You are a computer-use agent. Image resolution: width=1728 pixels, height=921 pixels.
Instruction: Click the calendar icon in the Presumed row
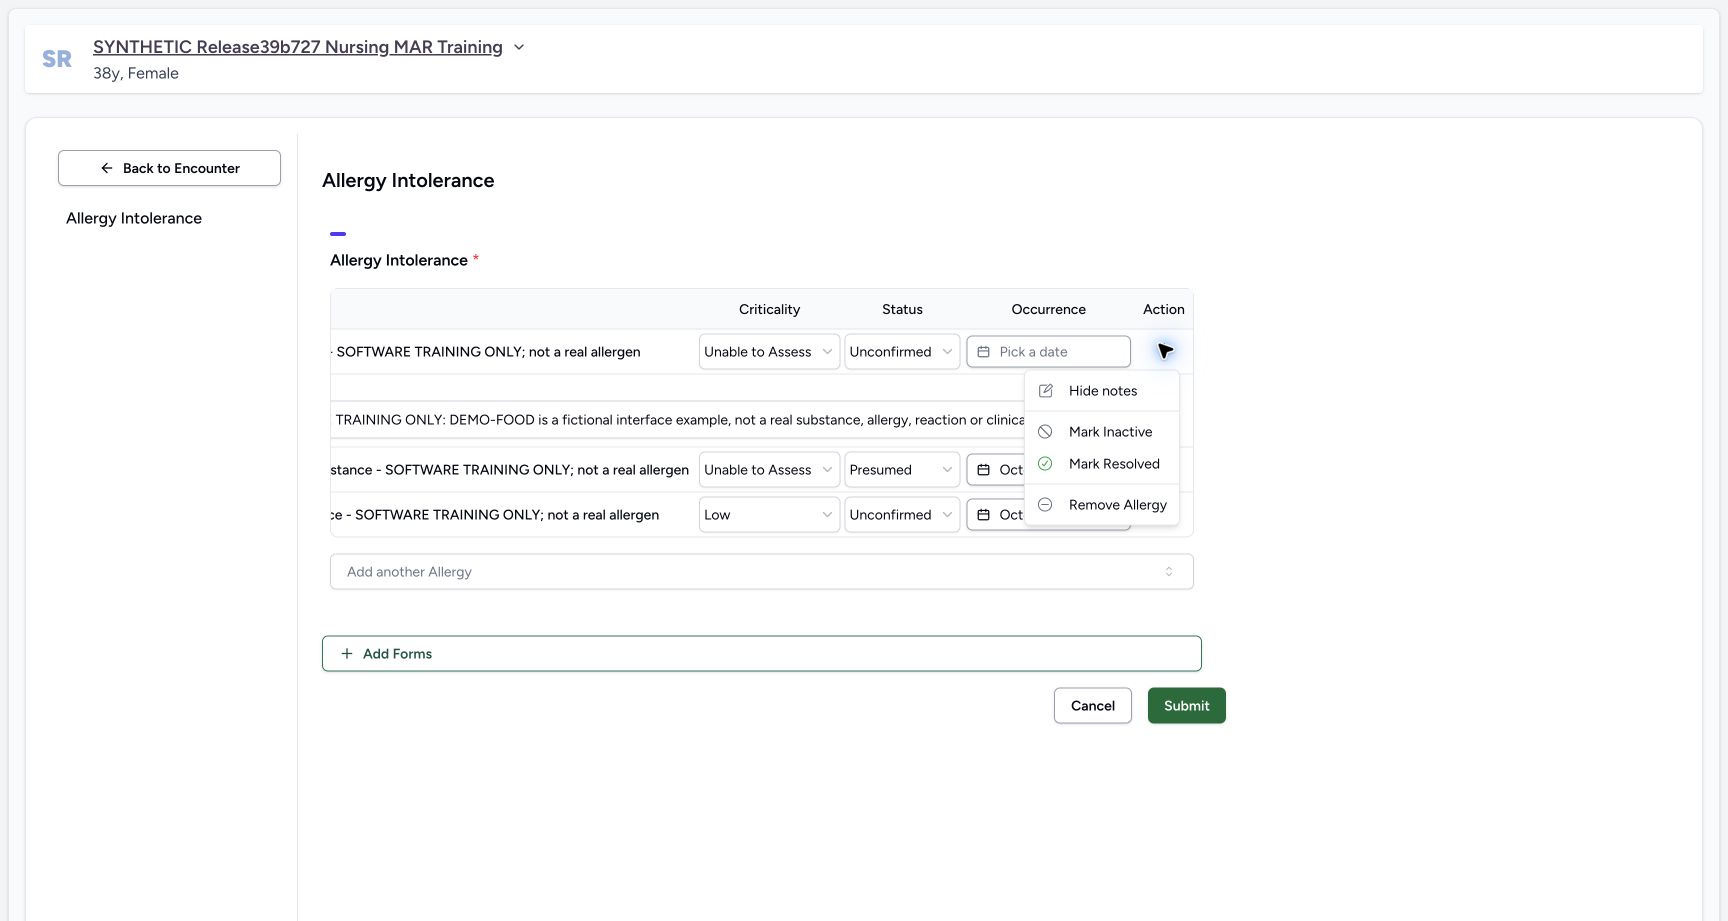pos(983,470)
